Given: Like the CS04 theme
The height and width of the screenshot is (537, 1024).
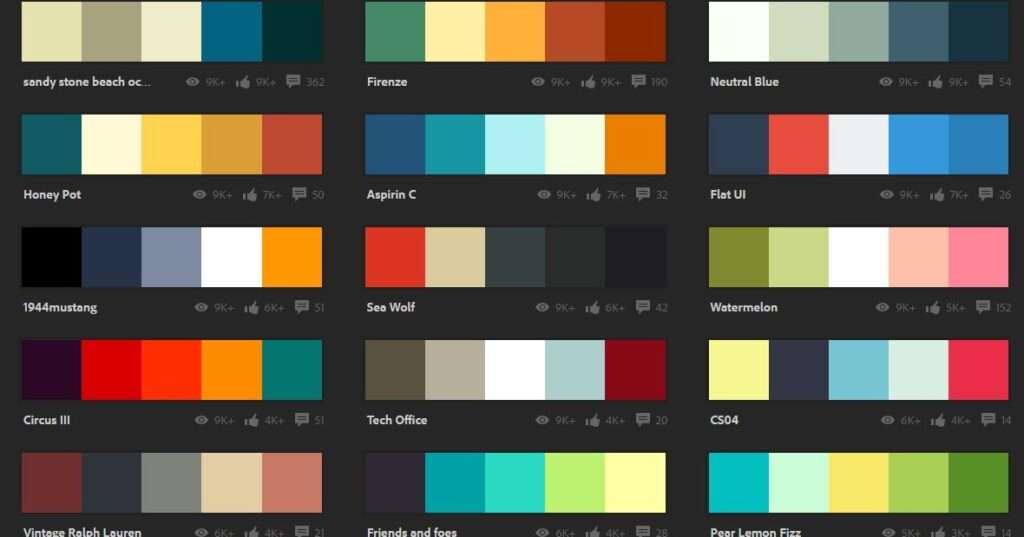Looking at the screenshot, I should (x=938, y=421).
